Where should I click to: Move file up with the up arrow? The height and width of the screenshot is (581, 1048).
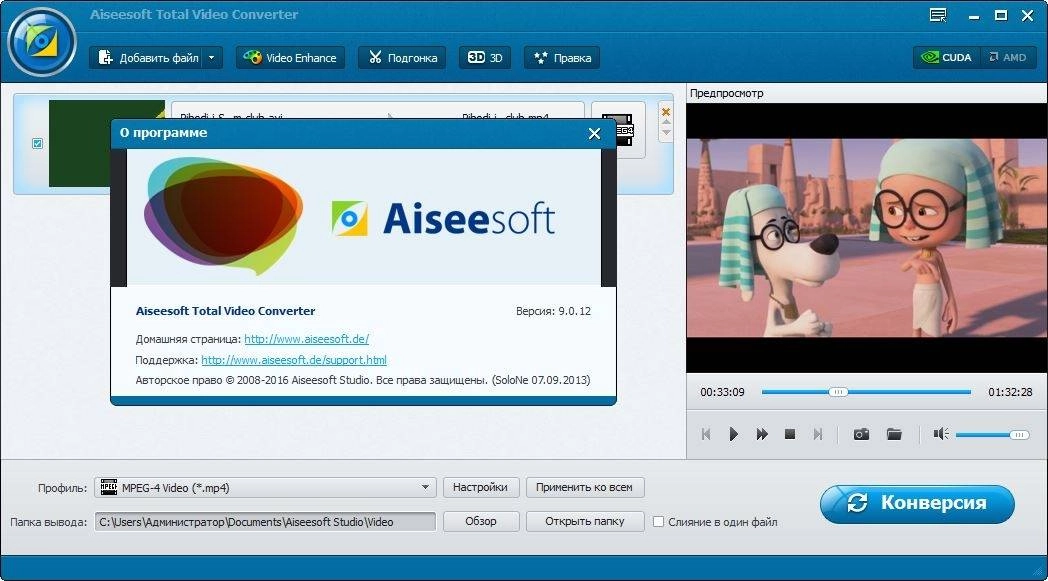pos(666,122)
